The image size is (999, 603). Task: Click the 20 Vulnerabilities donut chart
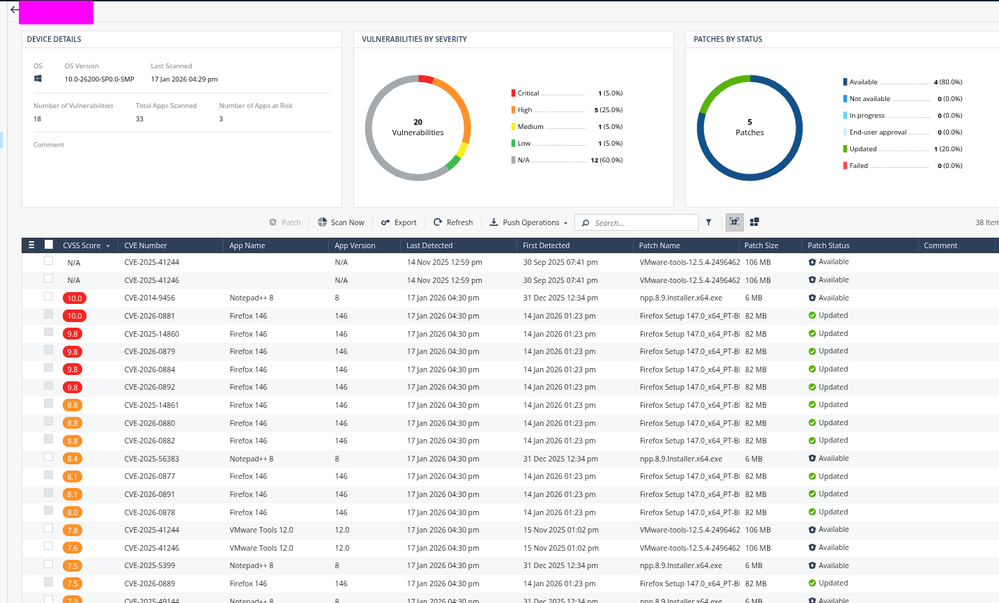pos(417,127)
